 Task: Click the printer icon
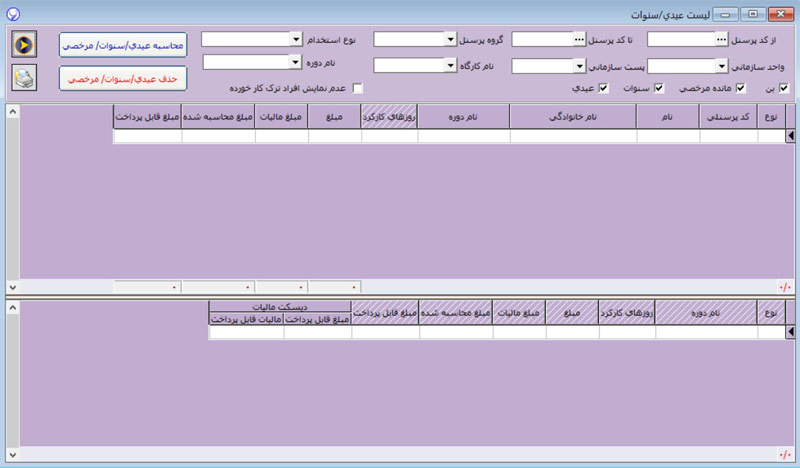24,78
